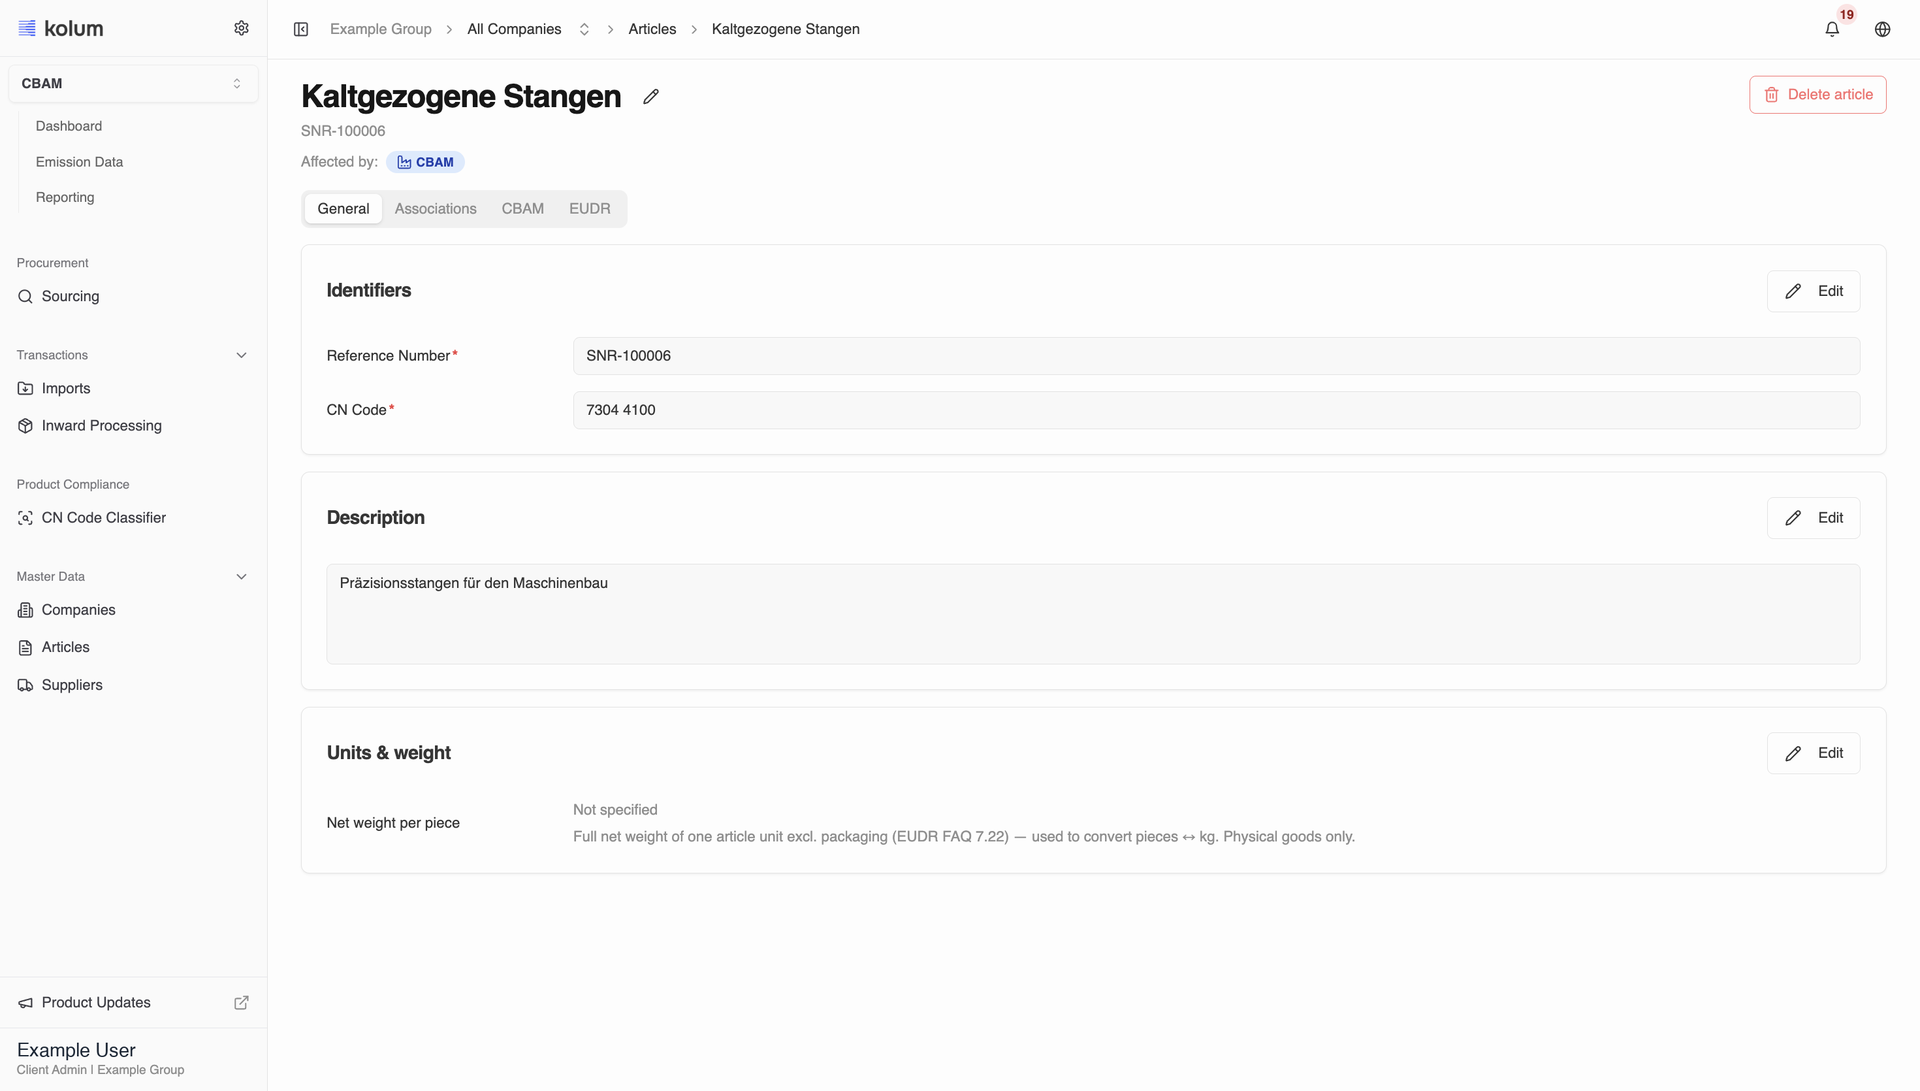Toggle the sidebar panel icon
This screenshot has height=1091, width=1920.
point(301,29)
